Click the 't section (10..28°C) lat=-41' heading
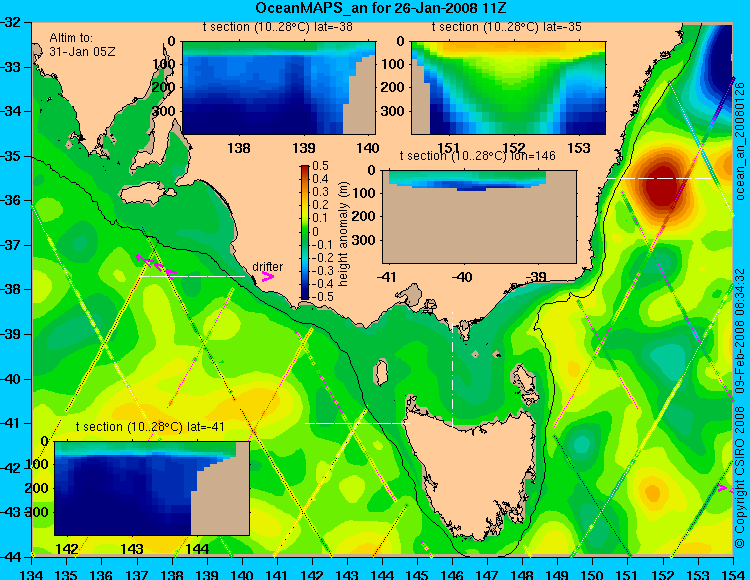750x580 pixels. [150, 427]
